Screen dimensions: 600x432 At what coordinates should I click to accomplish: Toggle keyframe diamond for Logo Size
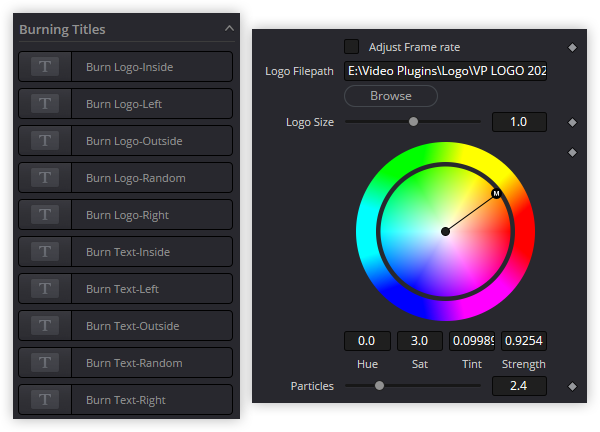(572, 122)
